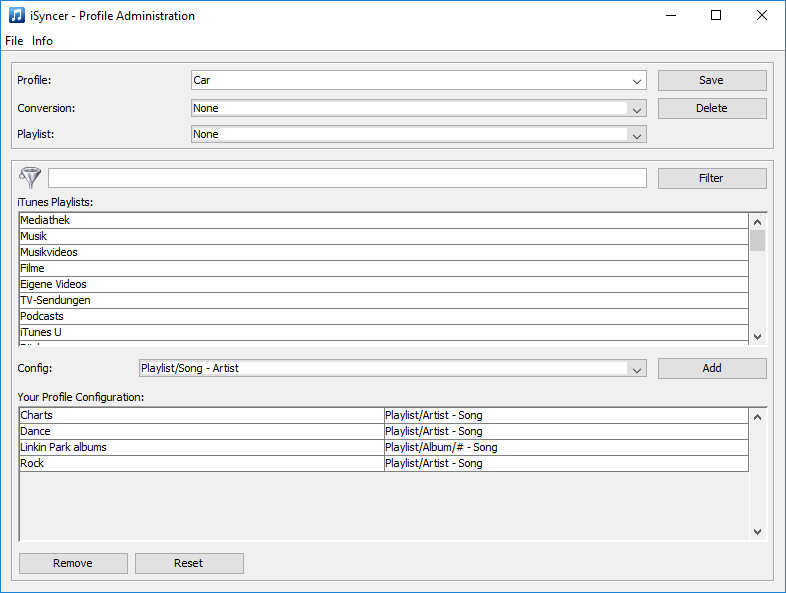Reset the profile configuration

coord(189,563)
